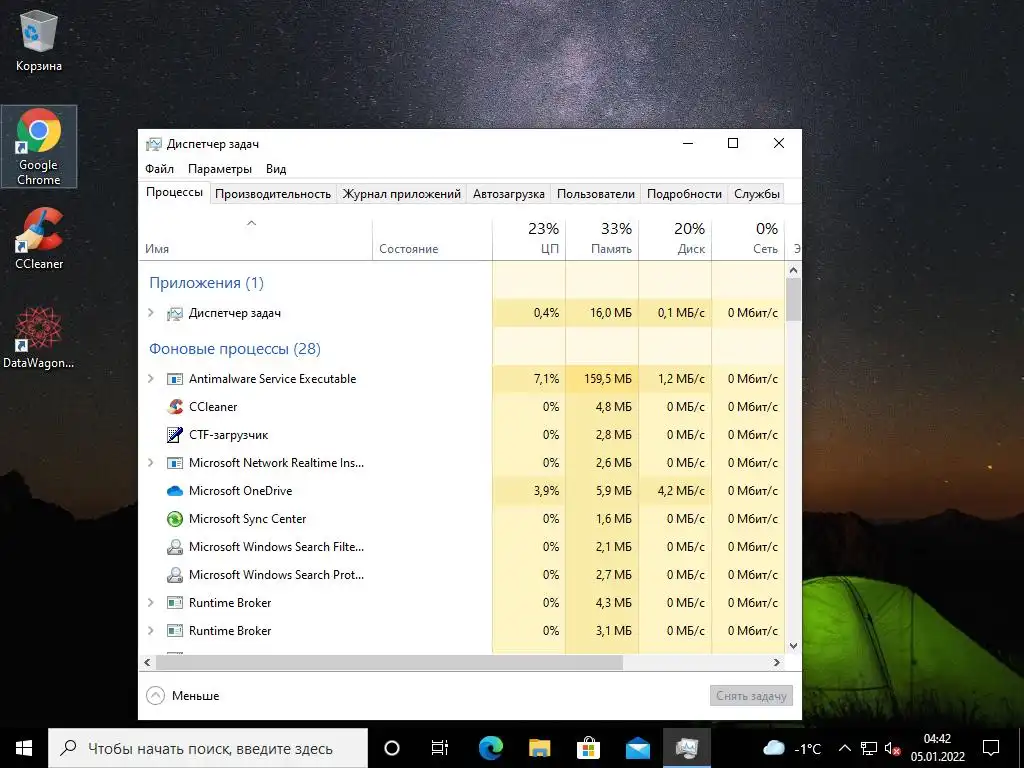
Task: Open Mail app from taskbar
Action: tap(637, 748)
